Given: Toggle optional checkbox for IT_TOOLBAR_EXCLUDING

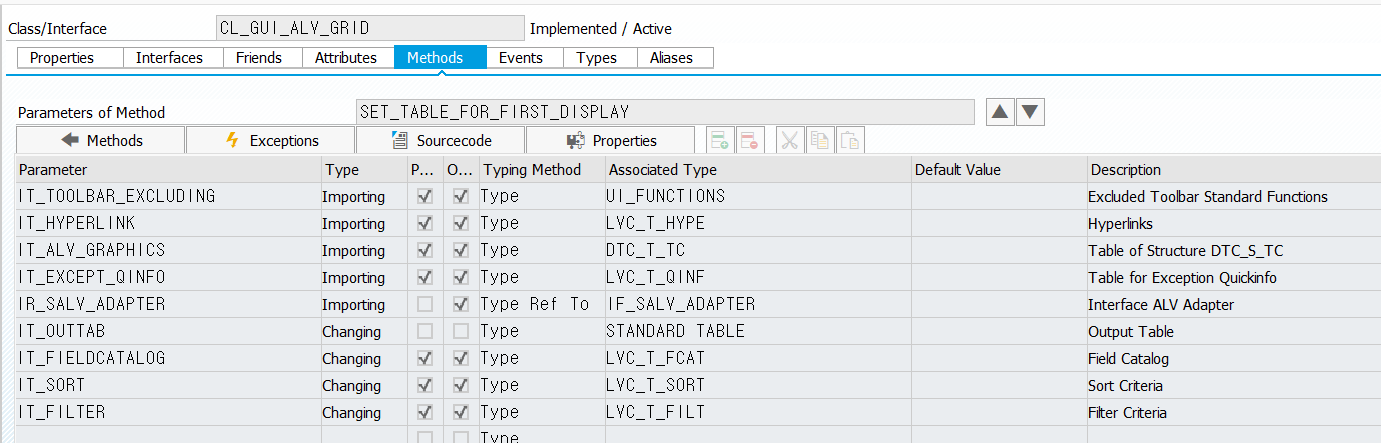Looking at the screenshot, I should click(x=461, y=196).
